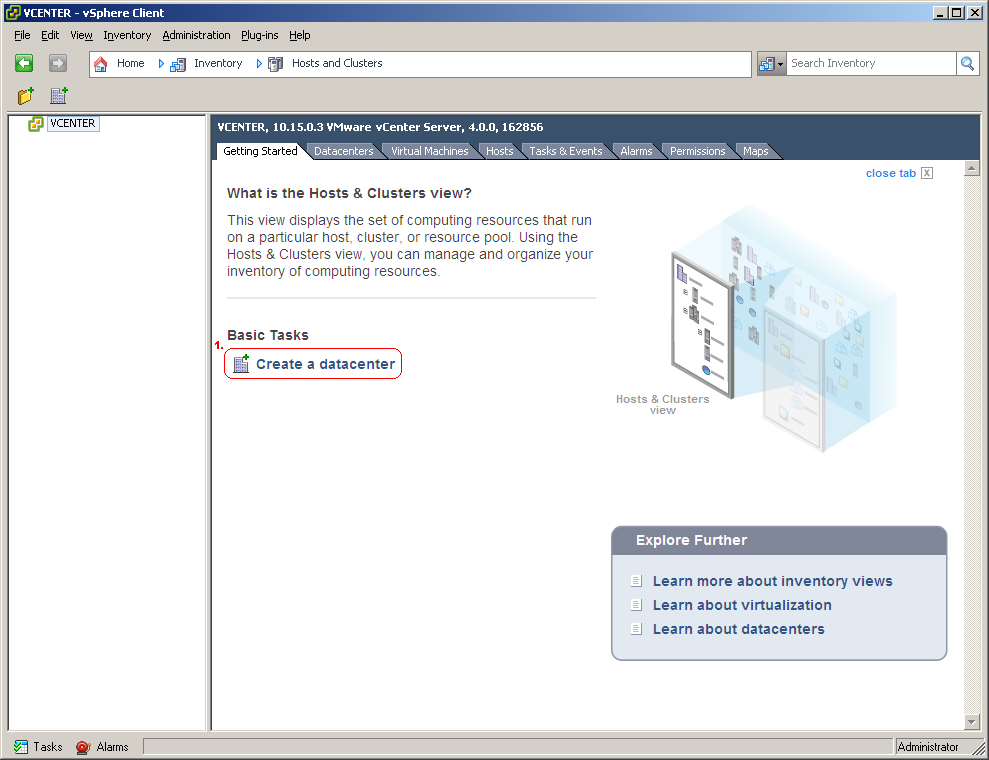
Task: Click the grey forward navigation arrow
Action: 57,63
